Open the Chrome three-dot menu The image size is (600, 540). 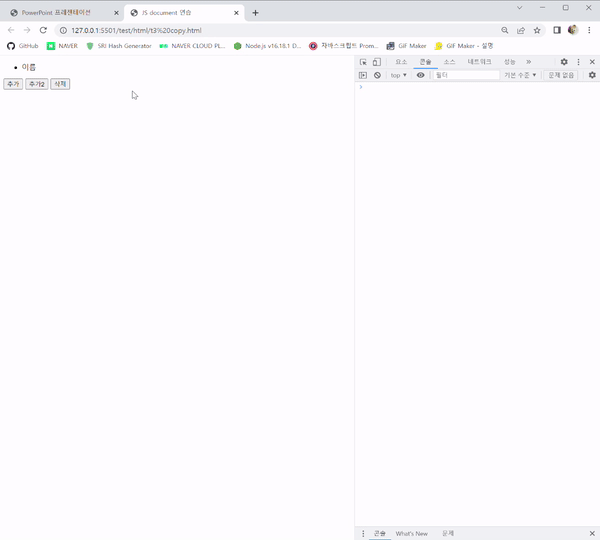589,30
